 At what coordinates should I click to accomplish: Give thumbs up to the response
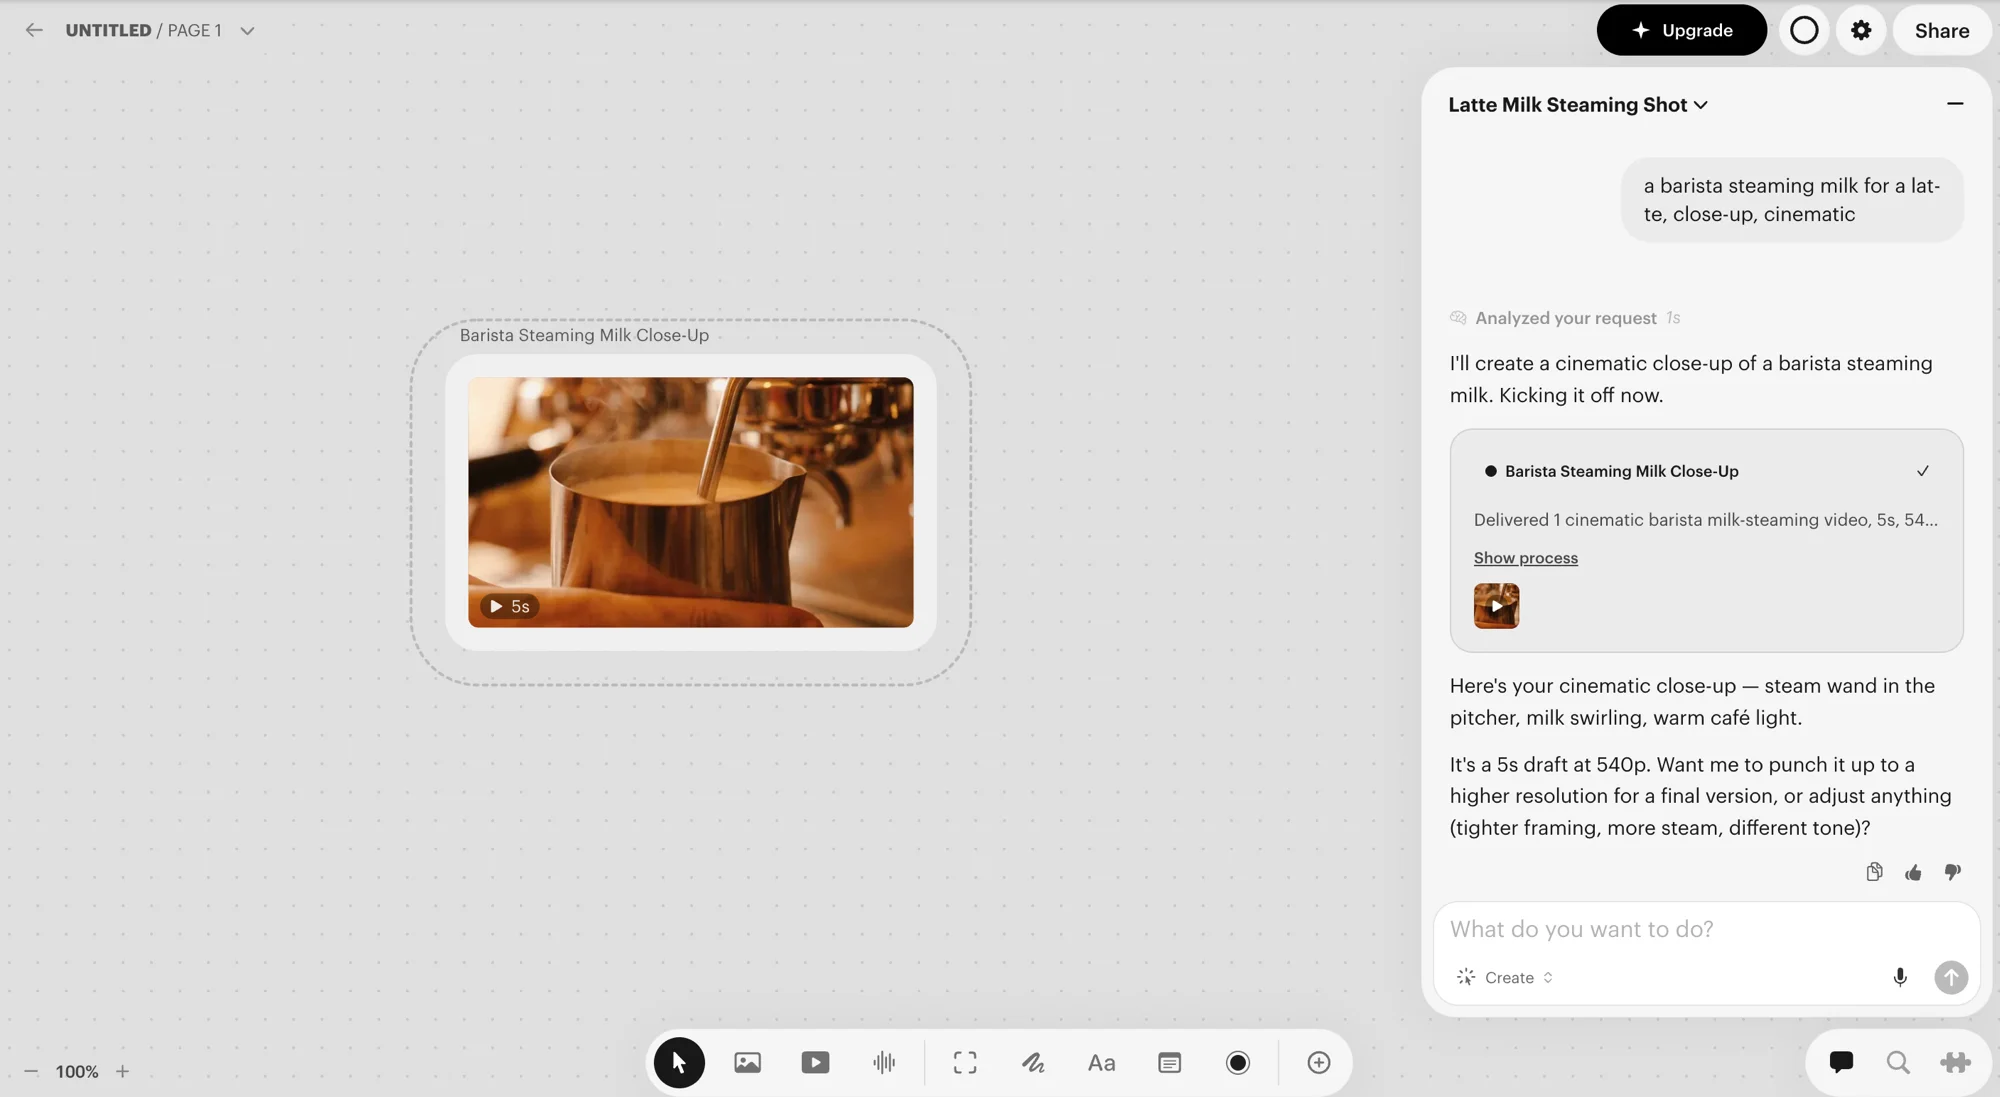1913,872
